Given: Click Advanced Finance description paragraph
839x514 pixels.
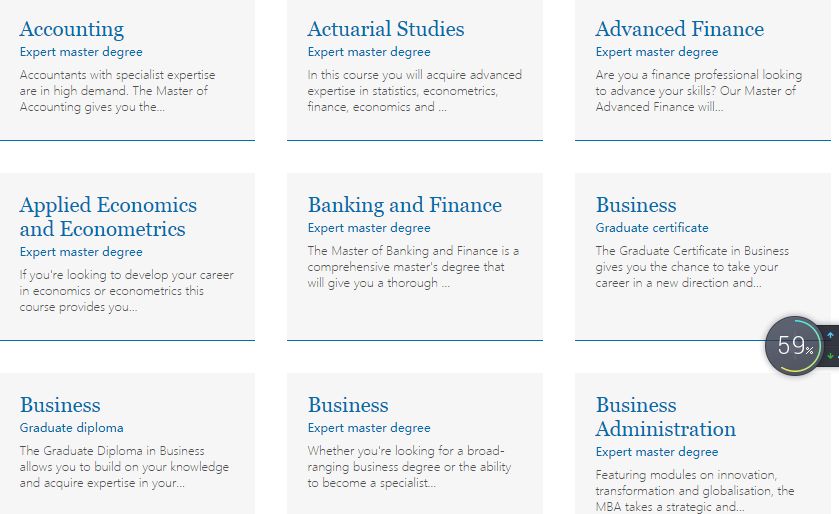Looking at the screenshot, I should 699,91.
